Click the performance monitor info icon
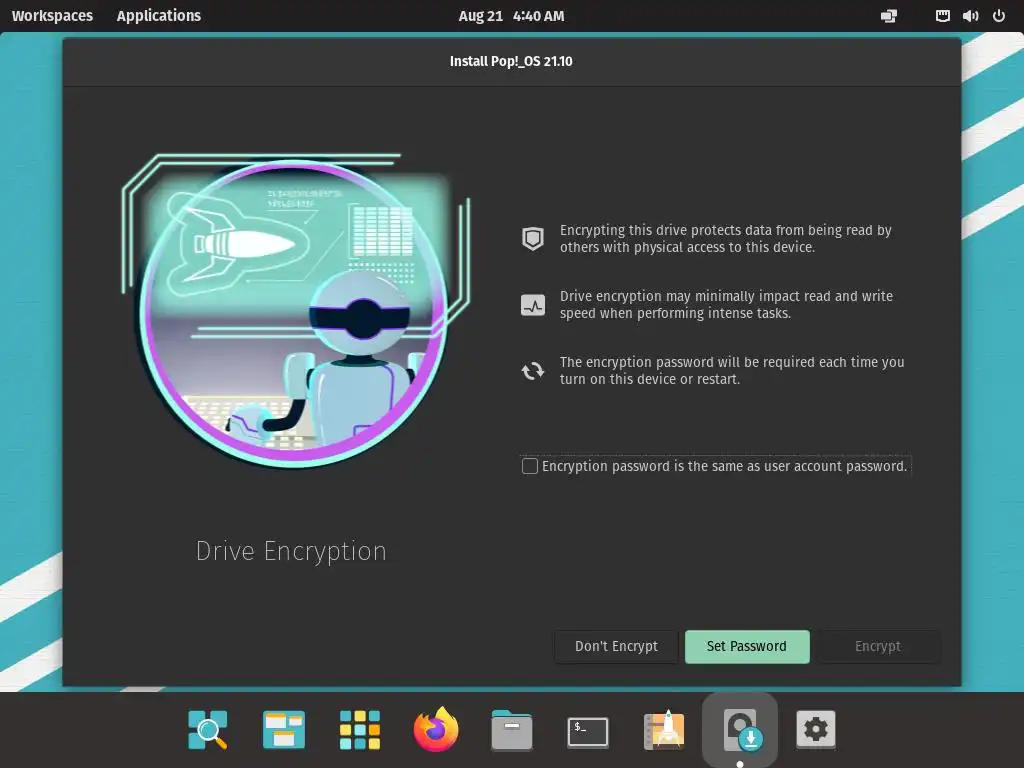The height and width of the screenshot is (768, 1024). click(533, 305)
